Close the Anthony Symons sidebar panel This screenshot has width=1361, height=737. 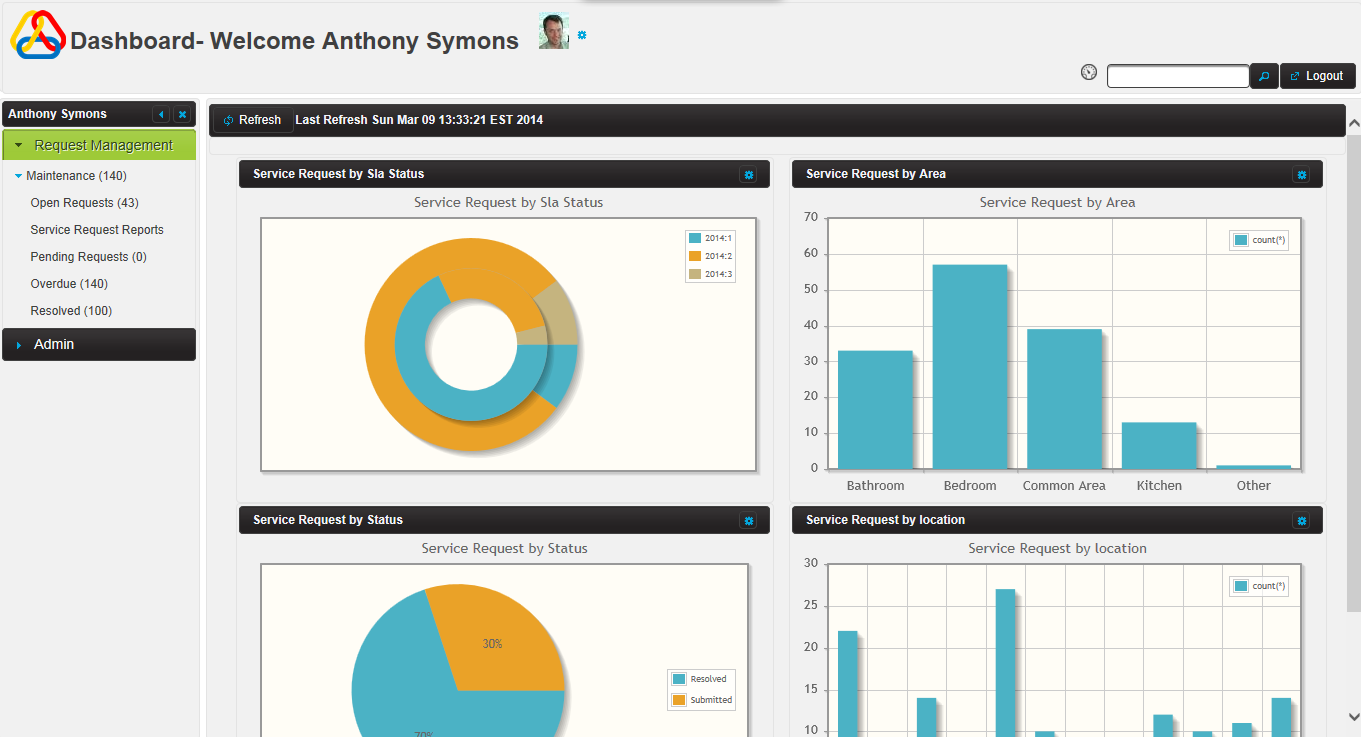(x=182, y=115)
